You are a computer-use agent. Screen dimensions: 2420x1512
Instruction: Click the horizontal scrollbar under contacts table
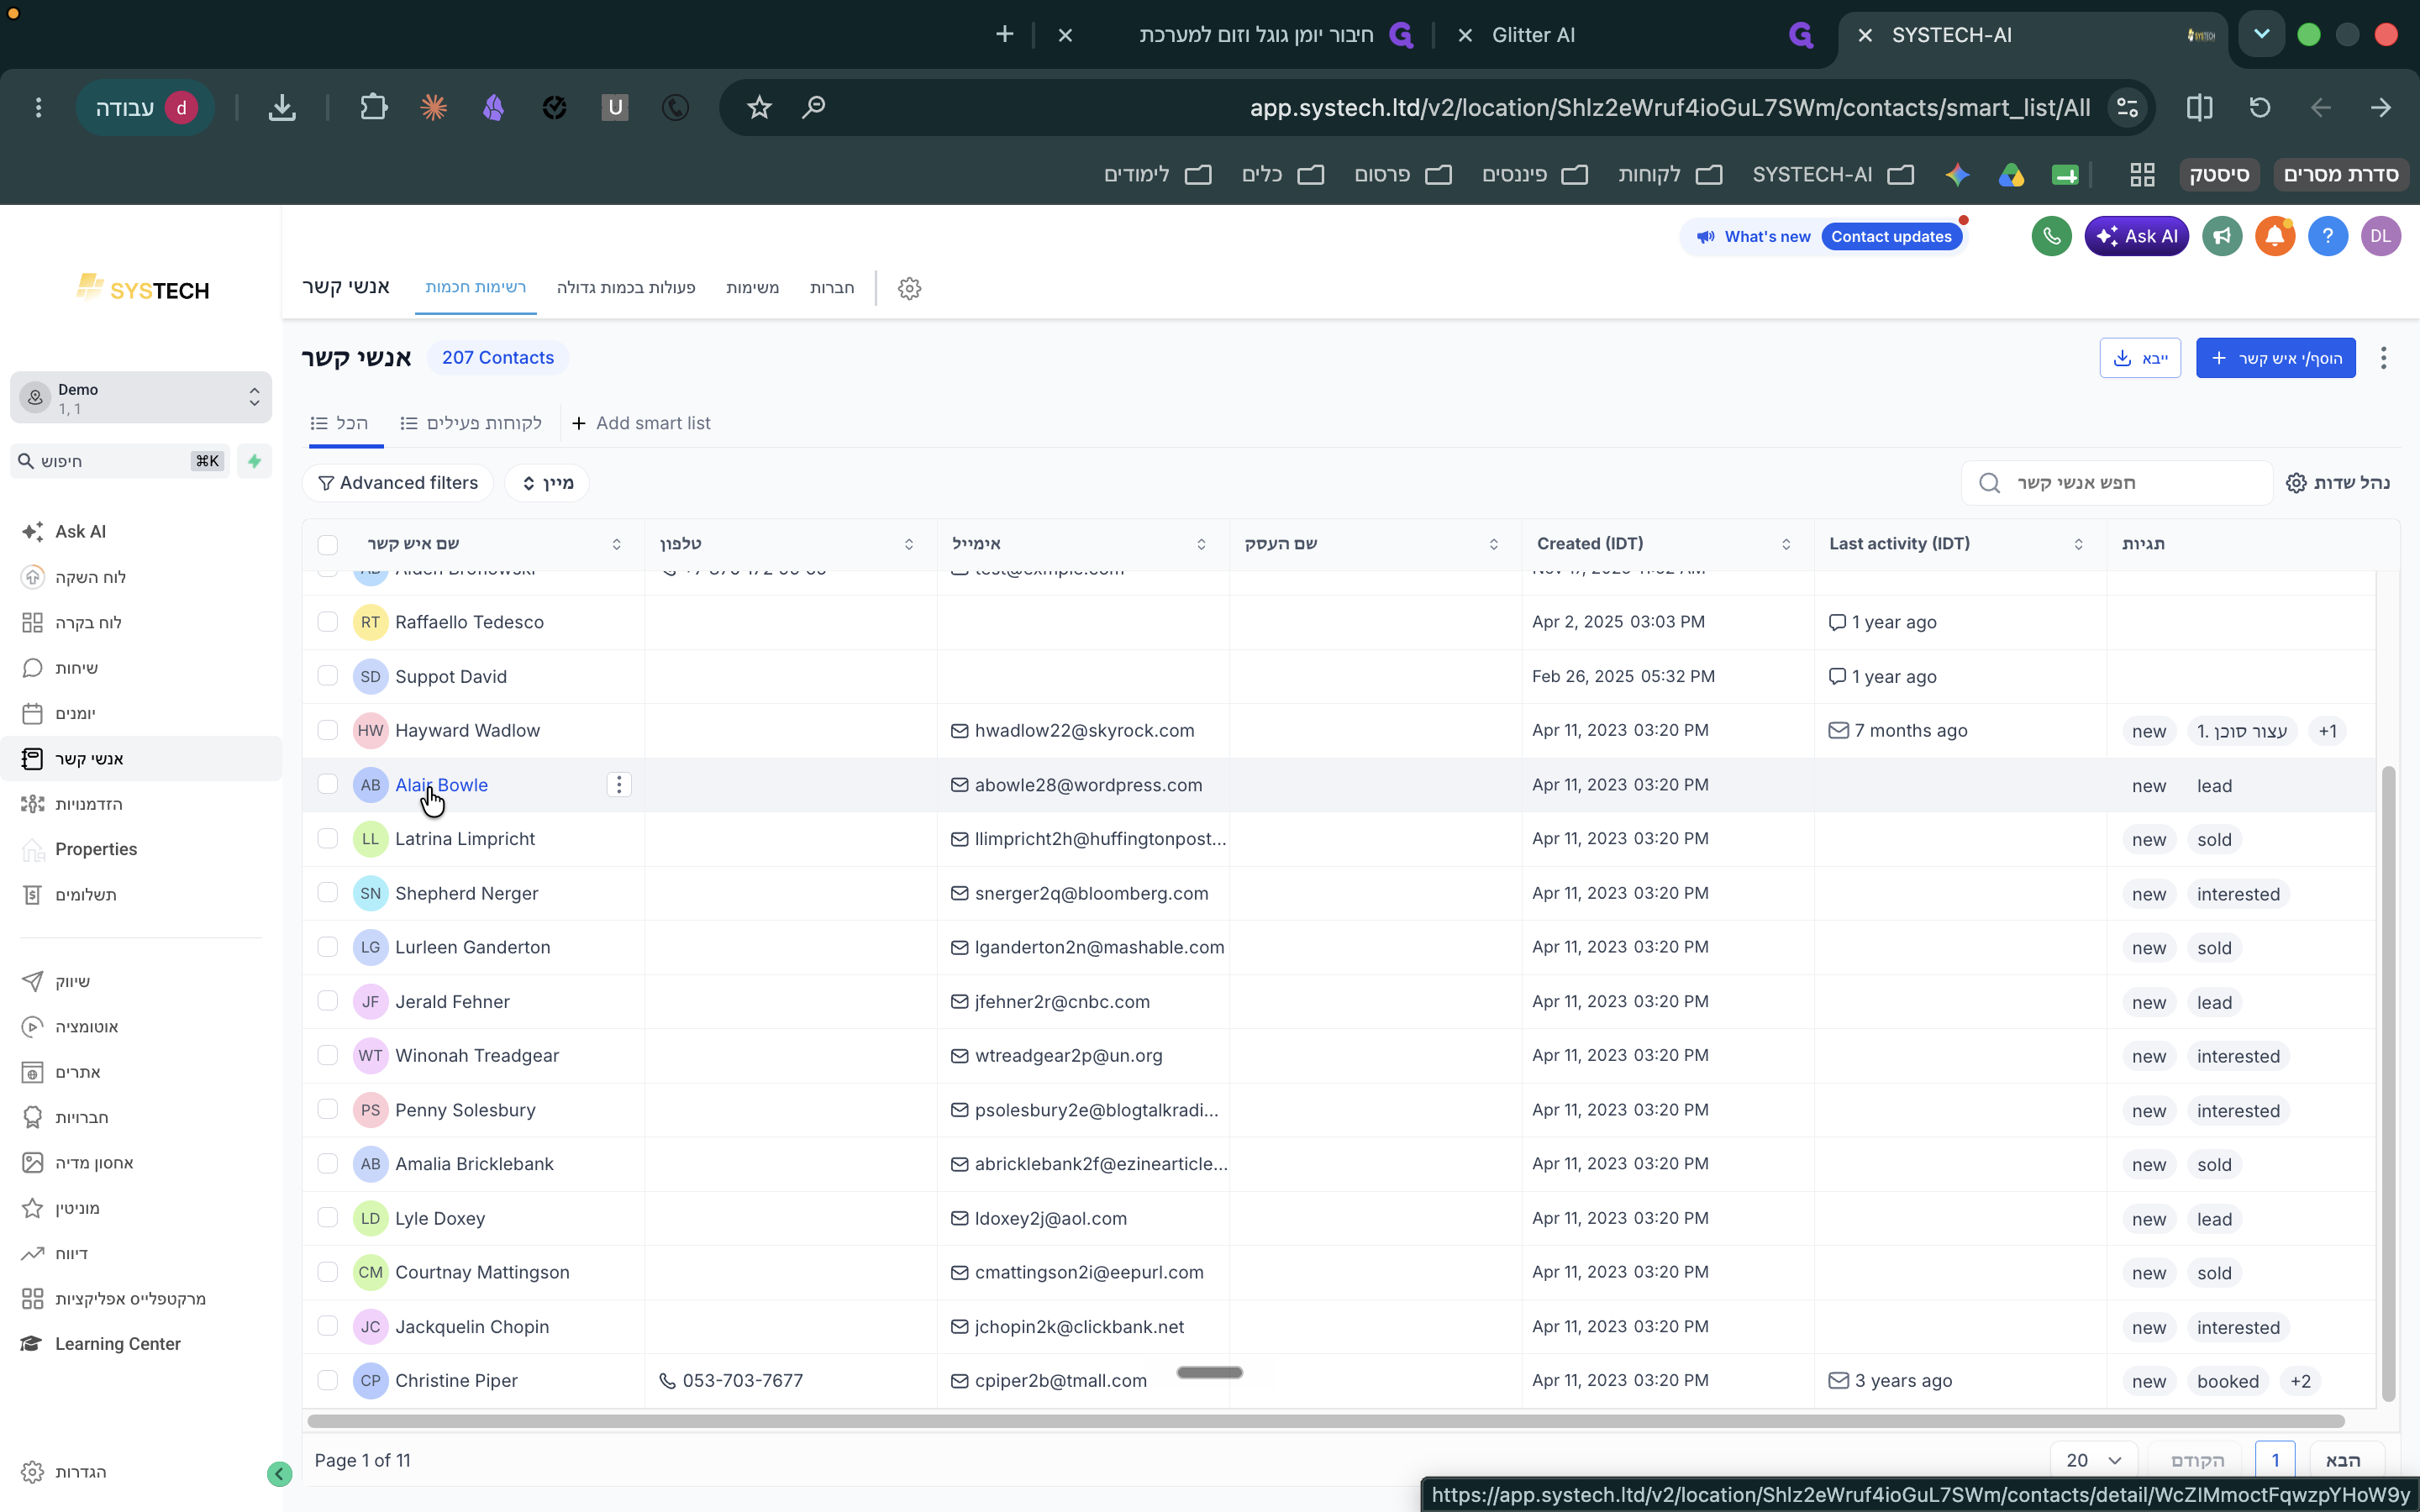point(1326,1421)
